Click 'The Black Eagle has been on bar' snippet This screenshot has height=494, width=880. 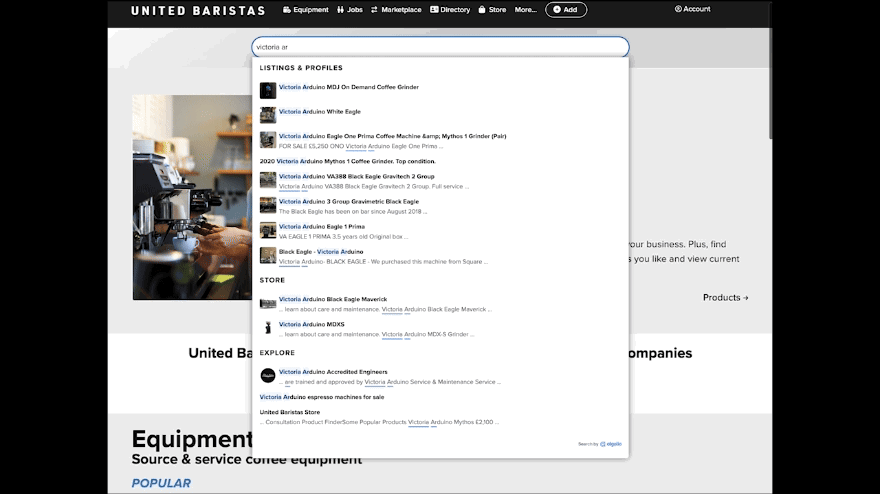pyautogui.click(x=352, y=212)
